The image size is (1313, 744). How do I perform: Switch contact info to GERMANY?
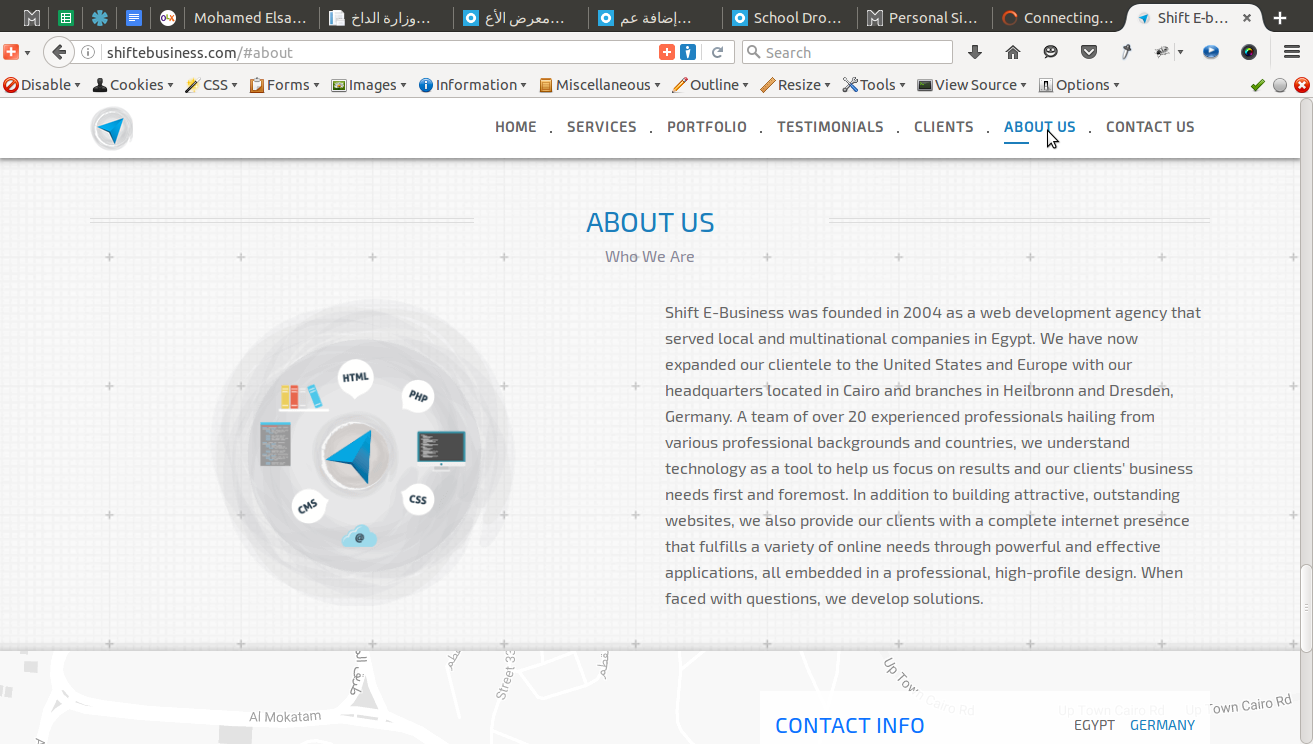[x=1162, y=725]
